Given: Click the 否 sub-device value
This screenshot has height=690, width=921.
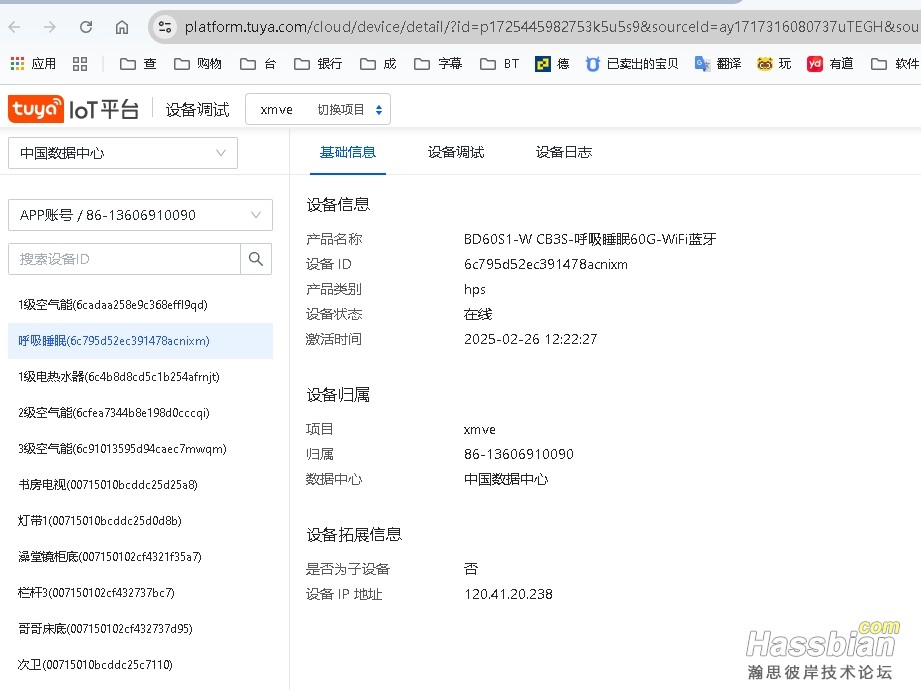Looking at the screenshot, I should [471, 569].
